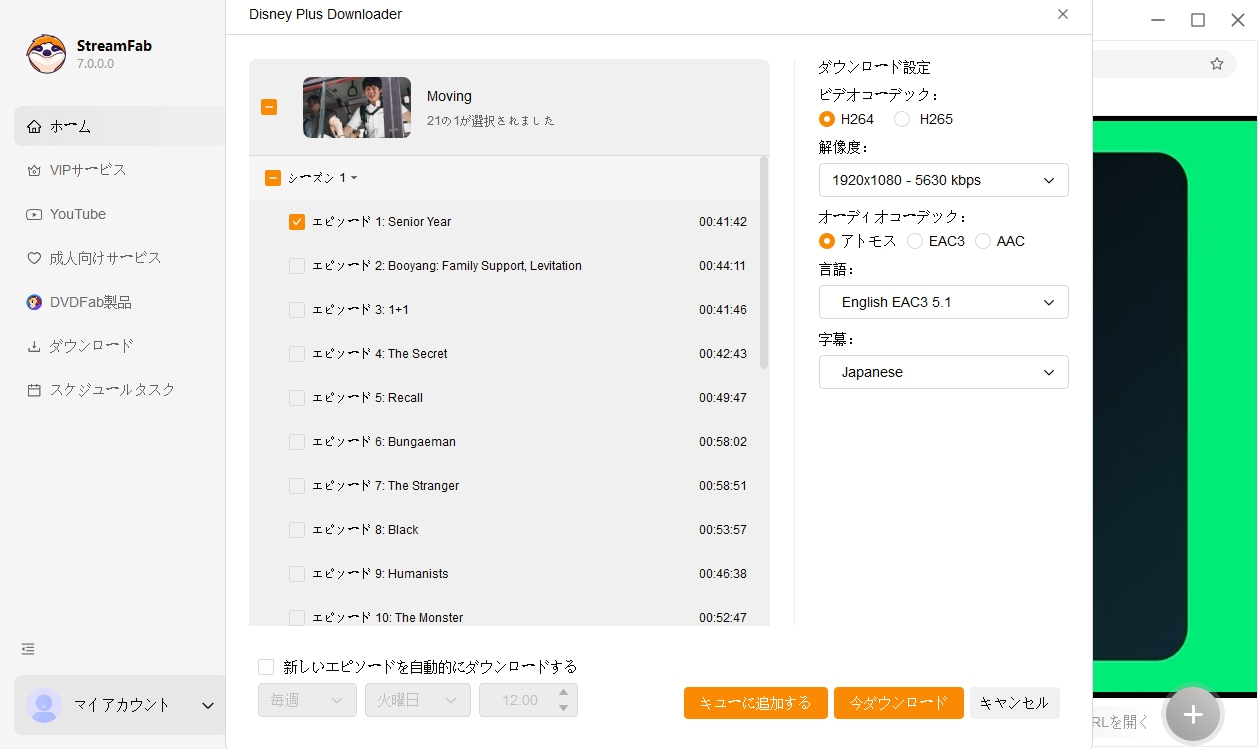Click the star bookmark icon

1216,64
